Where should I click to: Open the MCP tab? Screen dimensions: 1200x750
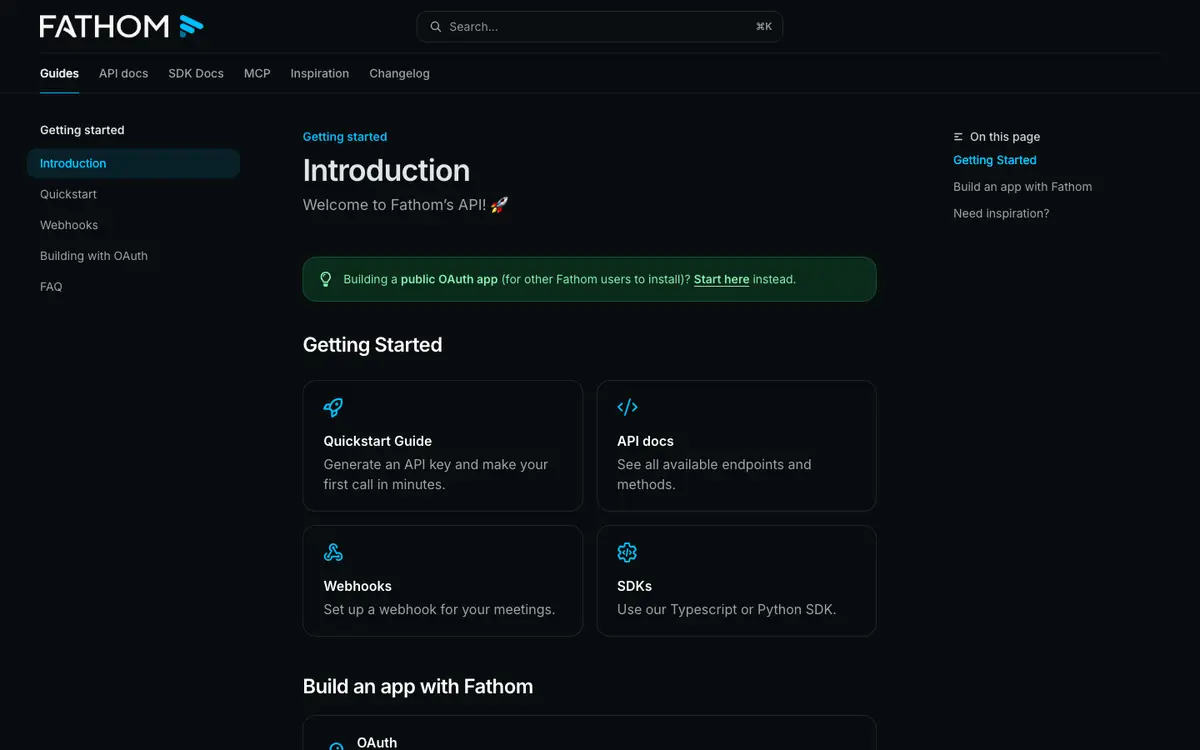[257, 73]
